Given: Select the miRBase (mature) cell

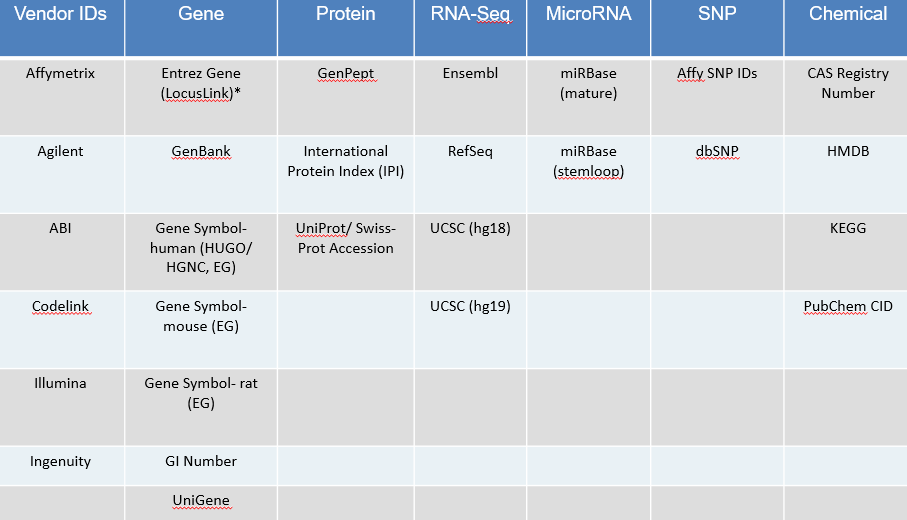Looking at the screenshot, I should [x=588, y=83].
